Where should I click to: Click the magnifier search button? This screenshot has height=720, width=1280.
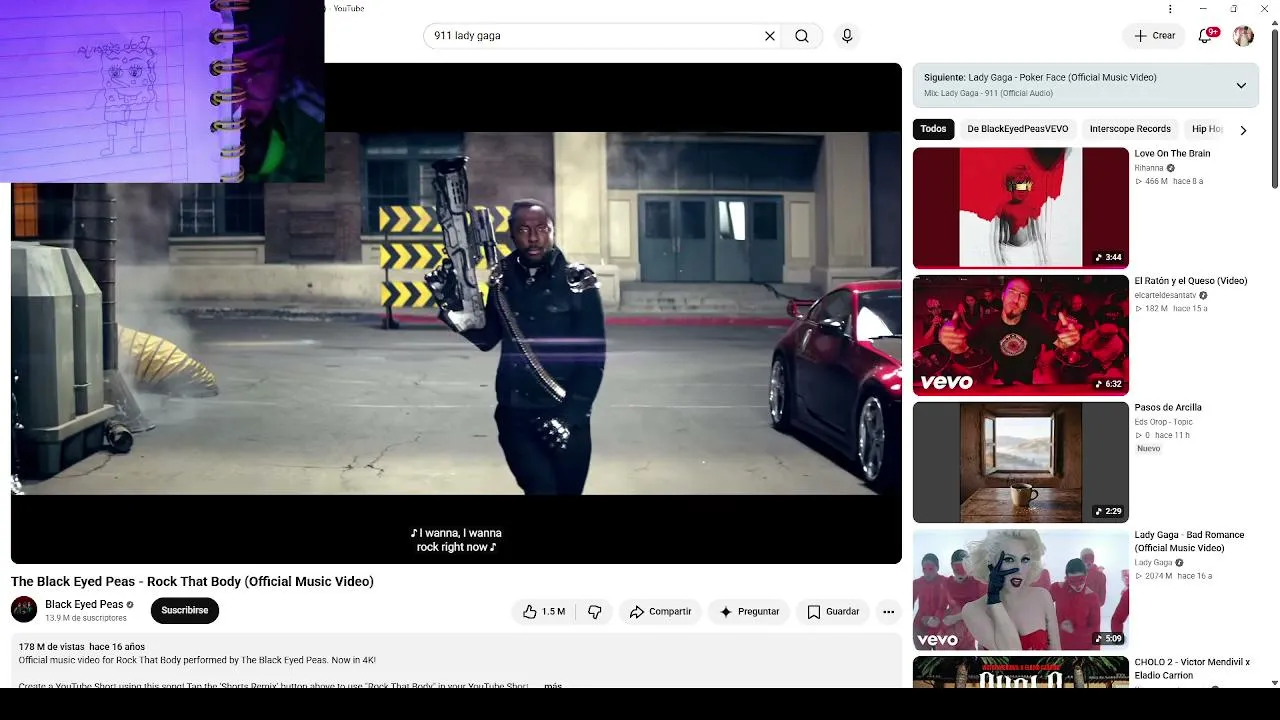(802, 36)
